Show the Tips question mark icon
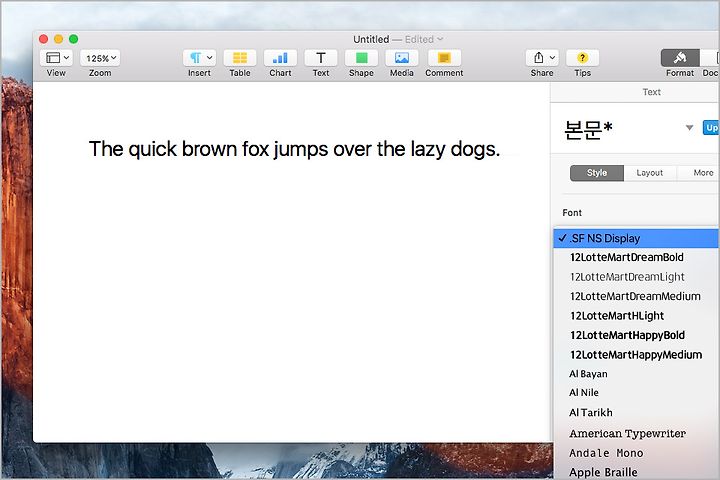The width and height of the screenshot is (720, 480). [x=582, y=58]
